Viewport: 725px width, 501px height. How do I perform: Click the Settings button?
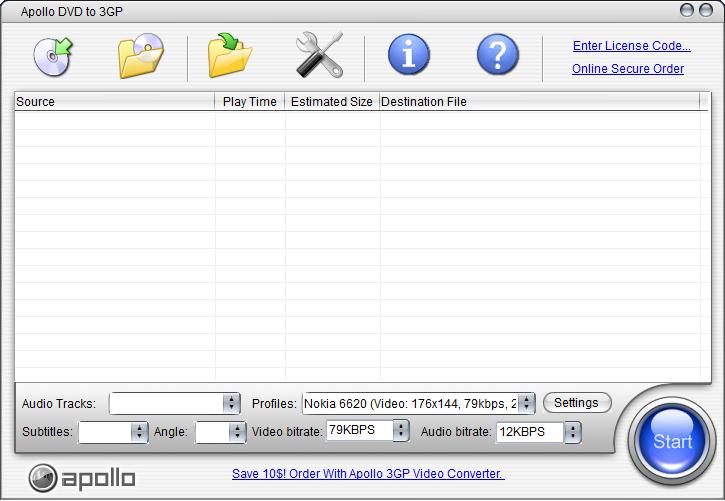577,403
